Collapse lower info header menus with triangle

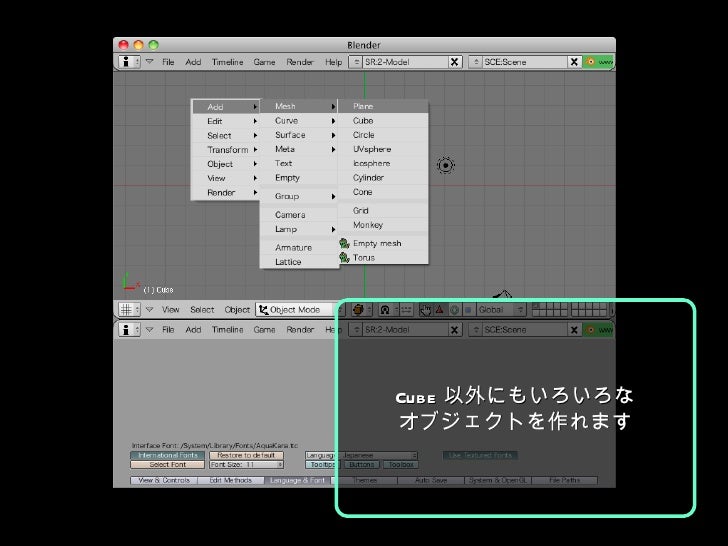(150, 329)
